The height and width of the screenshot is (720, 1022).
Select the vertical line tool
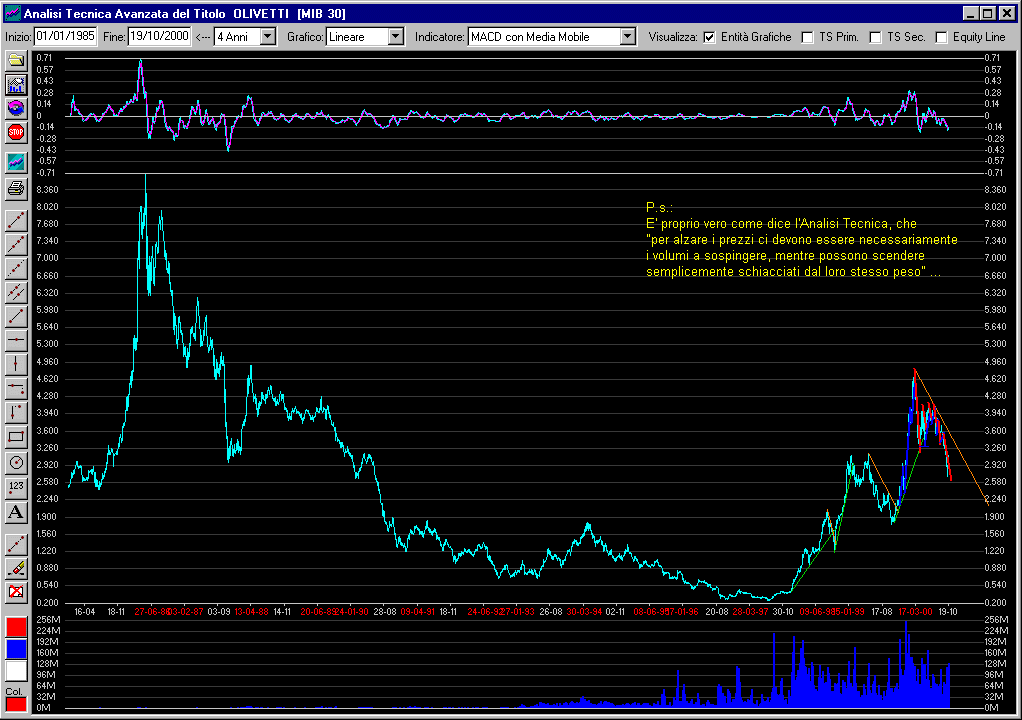16,364
